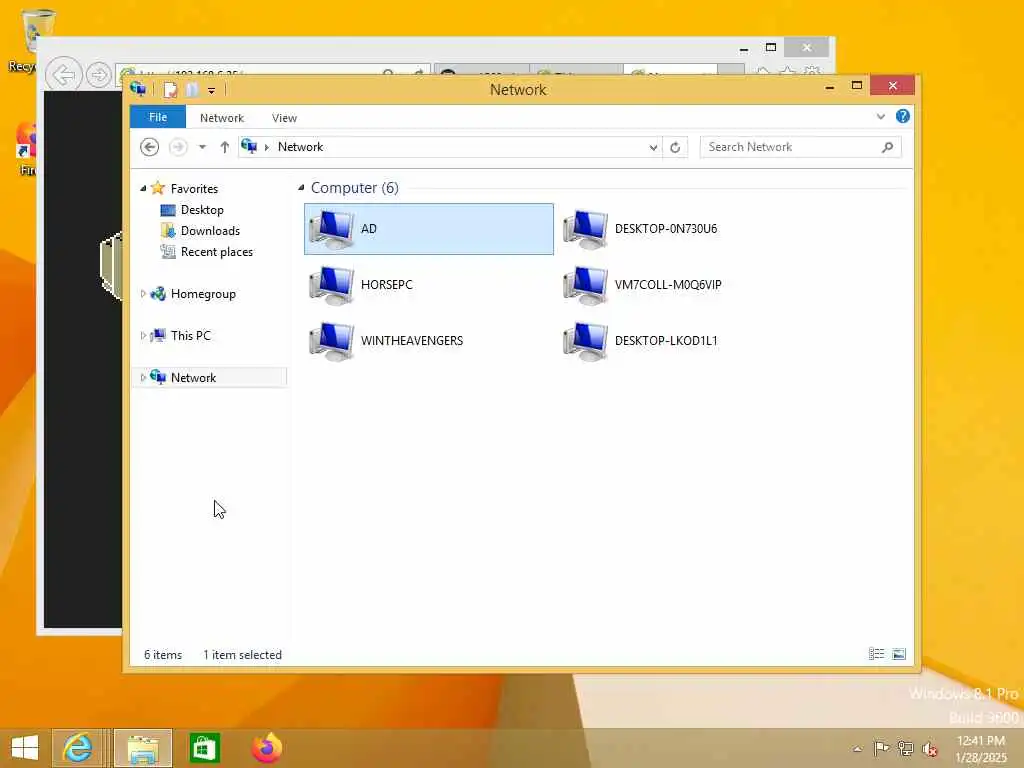1024x768 pixels.
Task: Open the Network window system menu icon
Action: coord(138,89)
